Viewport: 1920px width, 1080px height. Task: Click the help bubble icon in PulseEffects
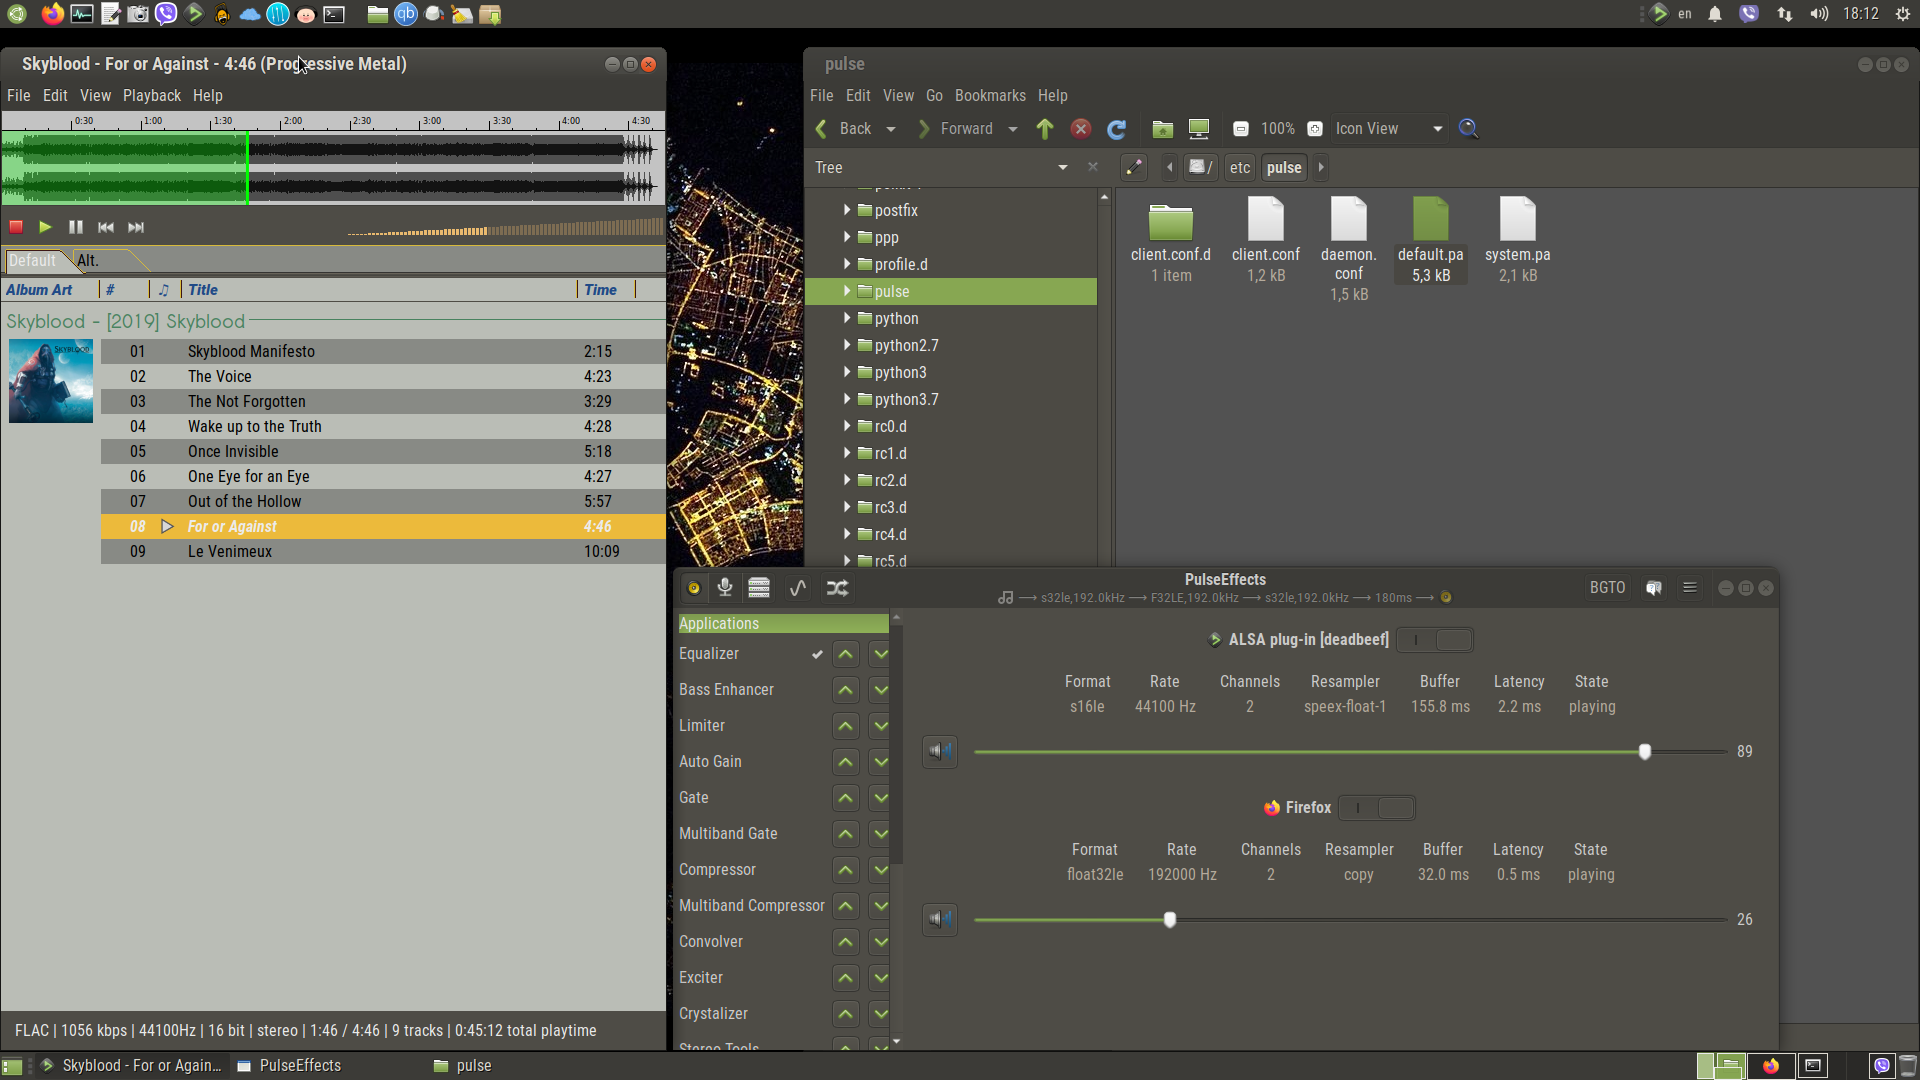pyautogui.click(x=1654, y=588)
